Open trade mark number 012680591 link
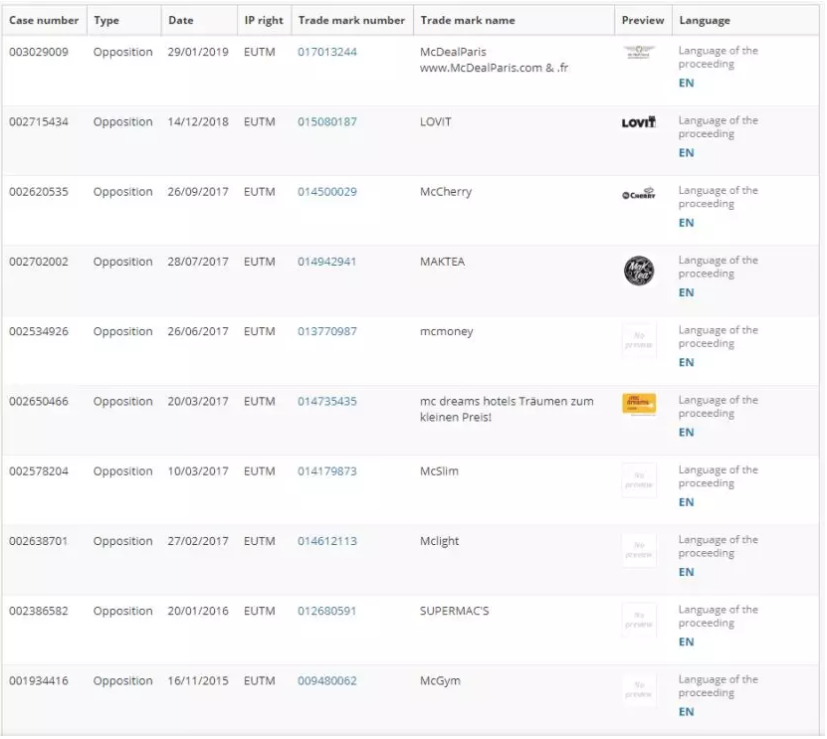The width and height of the screenshot is (827, 739). click(x=327, y=611)
